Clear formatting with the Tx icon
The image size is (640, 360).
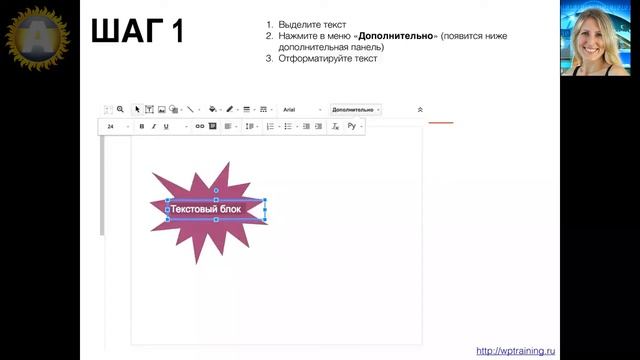coord(335,127)
